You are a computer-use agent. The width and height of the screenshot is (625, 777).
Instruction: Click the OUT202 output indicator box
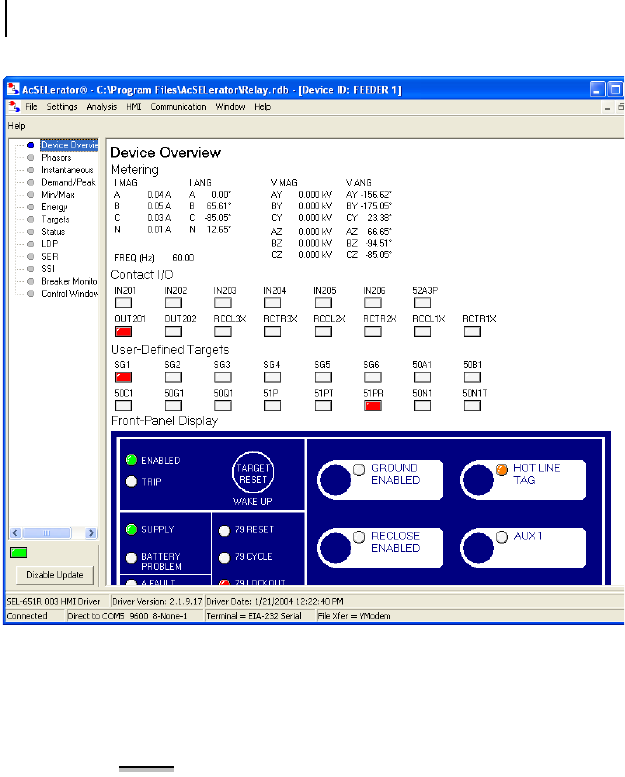[x=173, y=332]
